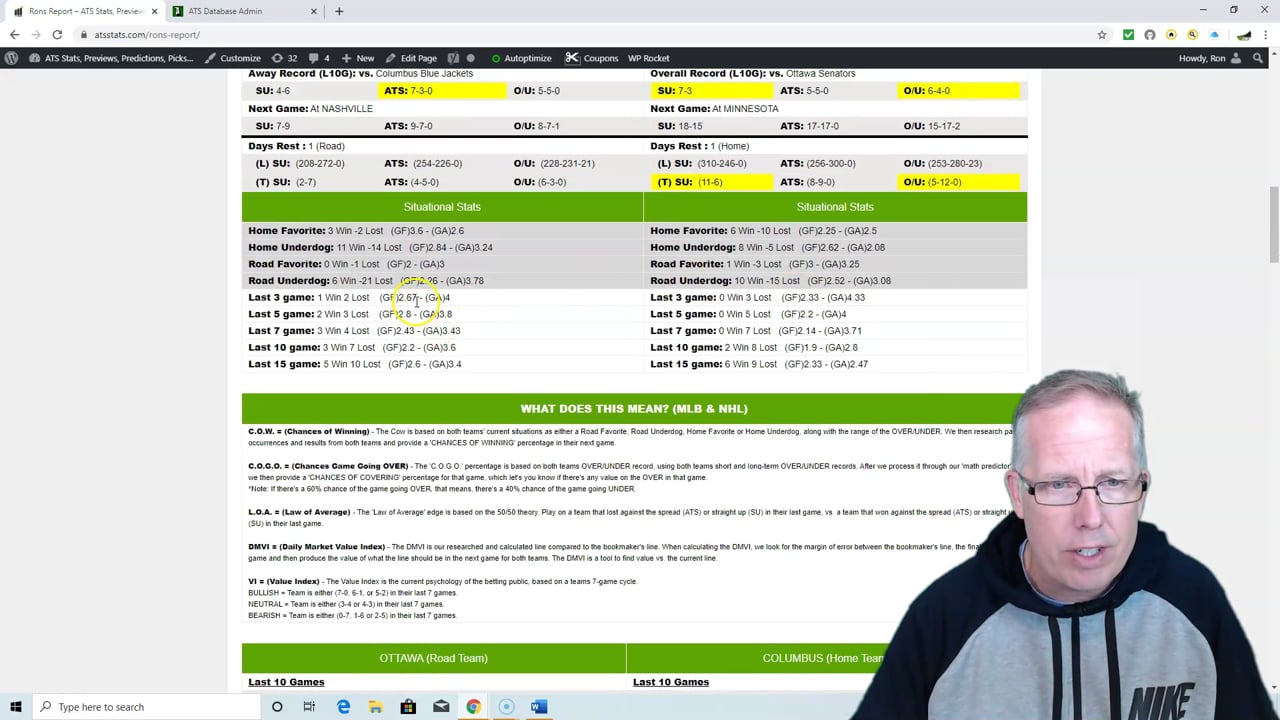Open the Chrome three-dot menu
Screen dimensions: 1280x720
click(1267, 35)
